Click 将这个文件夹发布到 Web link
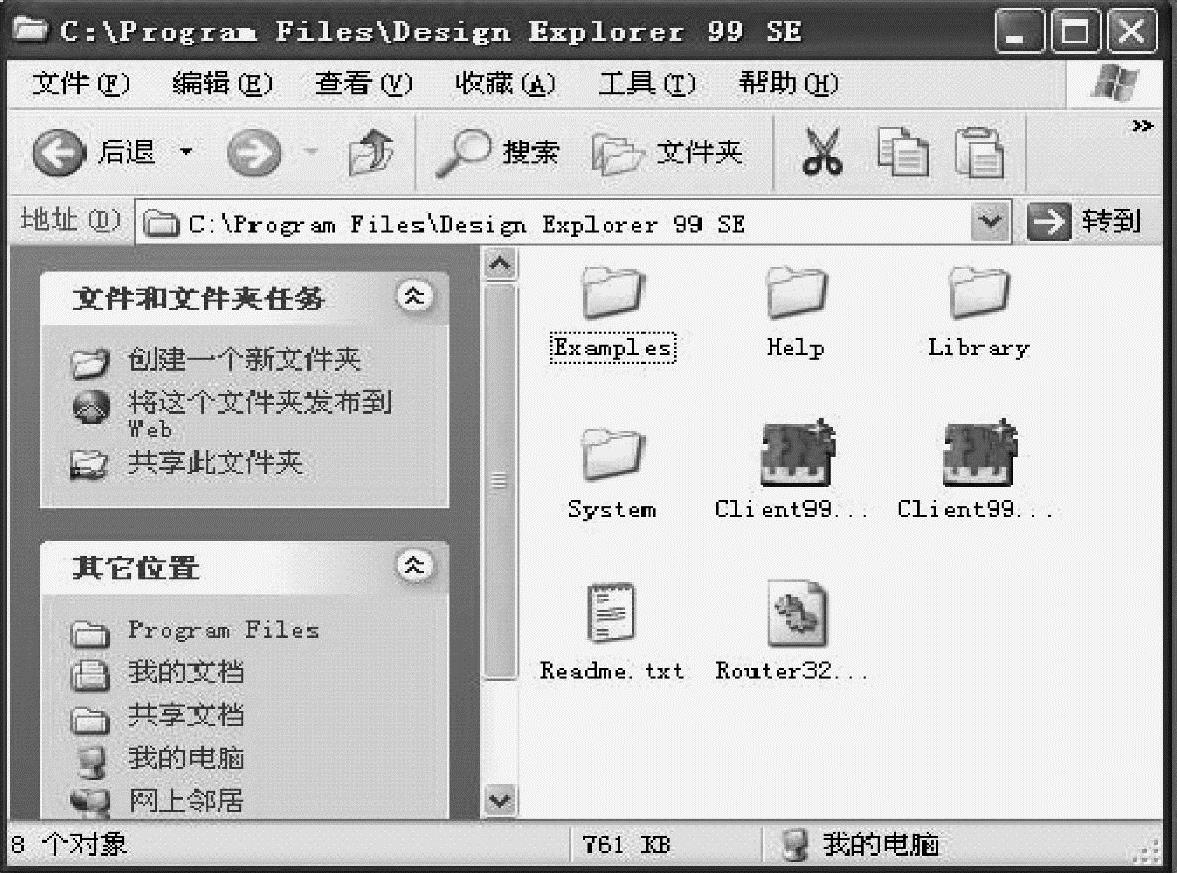Viewport: 1177px width, 873px height. pos(260,412)
